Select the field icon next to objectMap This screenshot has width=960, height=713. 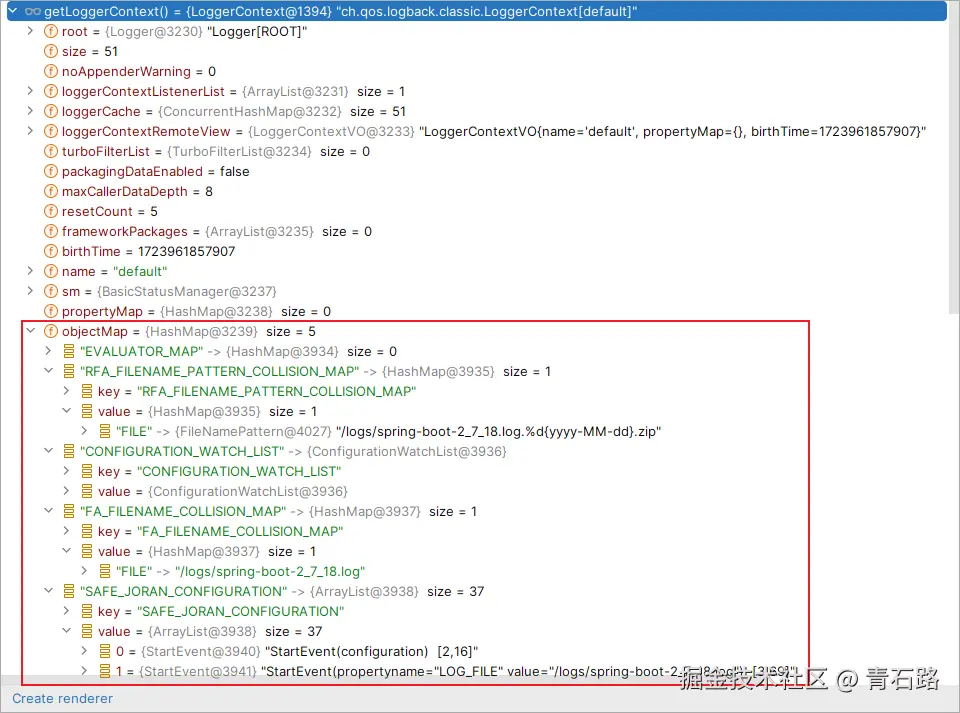pos(51,331)
